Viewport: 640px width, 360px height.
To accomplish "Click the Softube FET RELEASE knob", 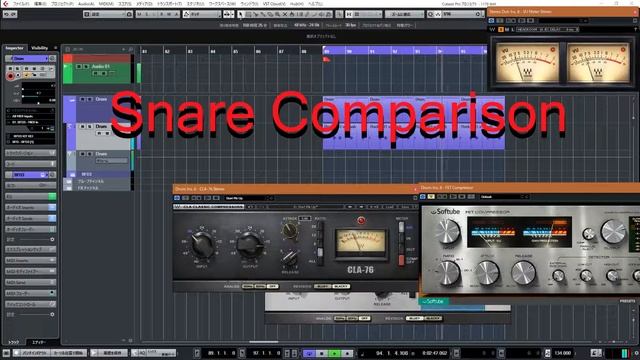I will 523,272.
